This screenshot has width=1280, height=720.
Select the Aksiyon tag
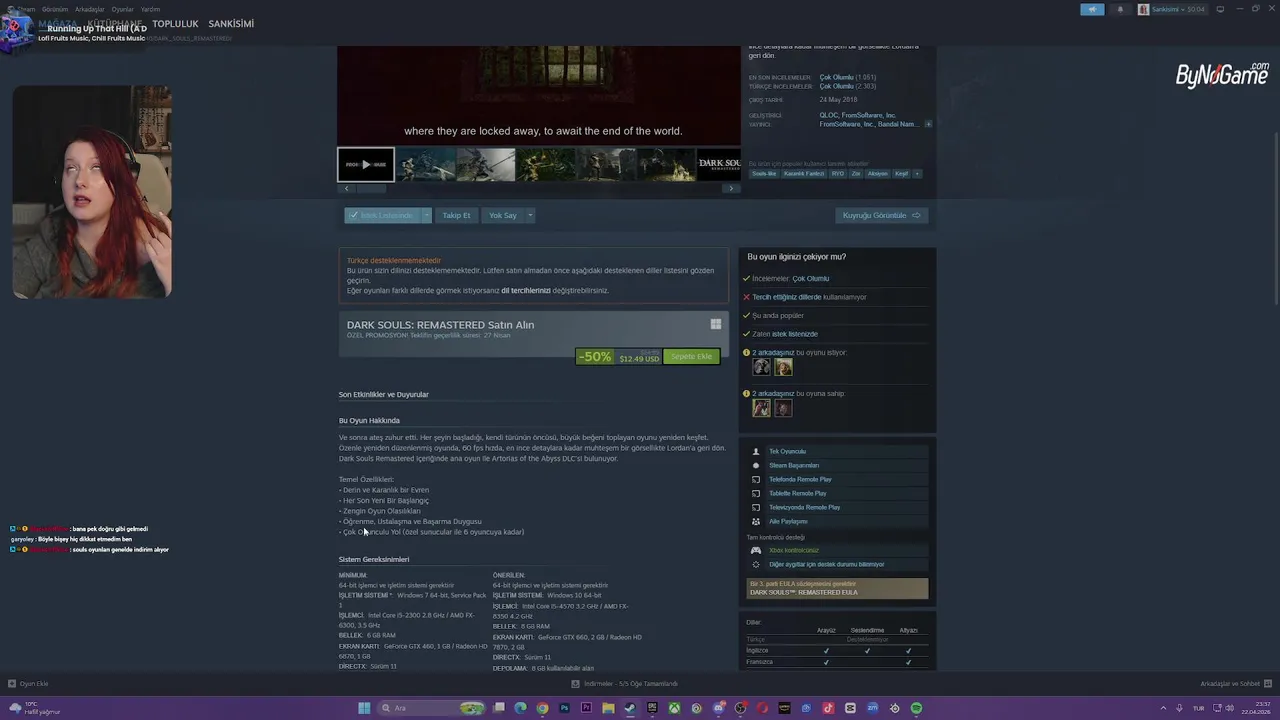click(878, 174)
